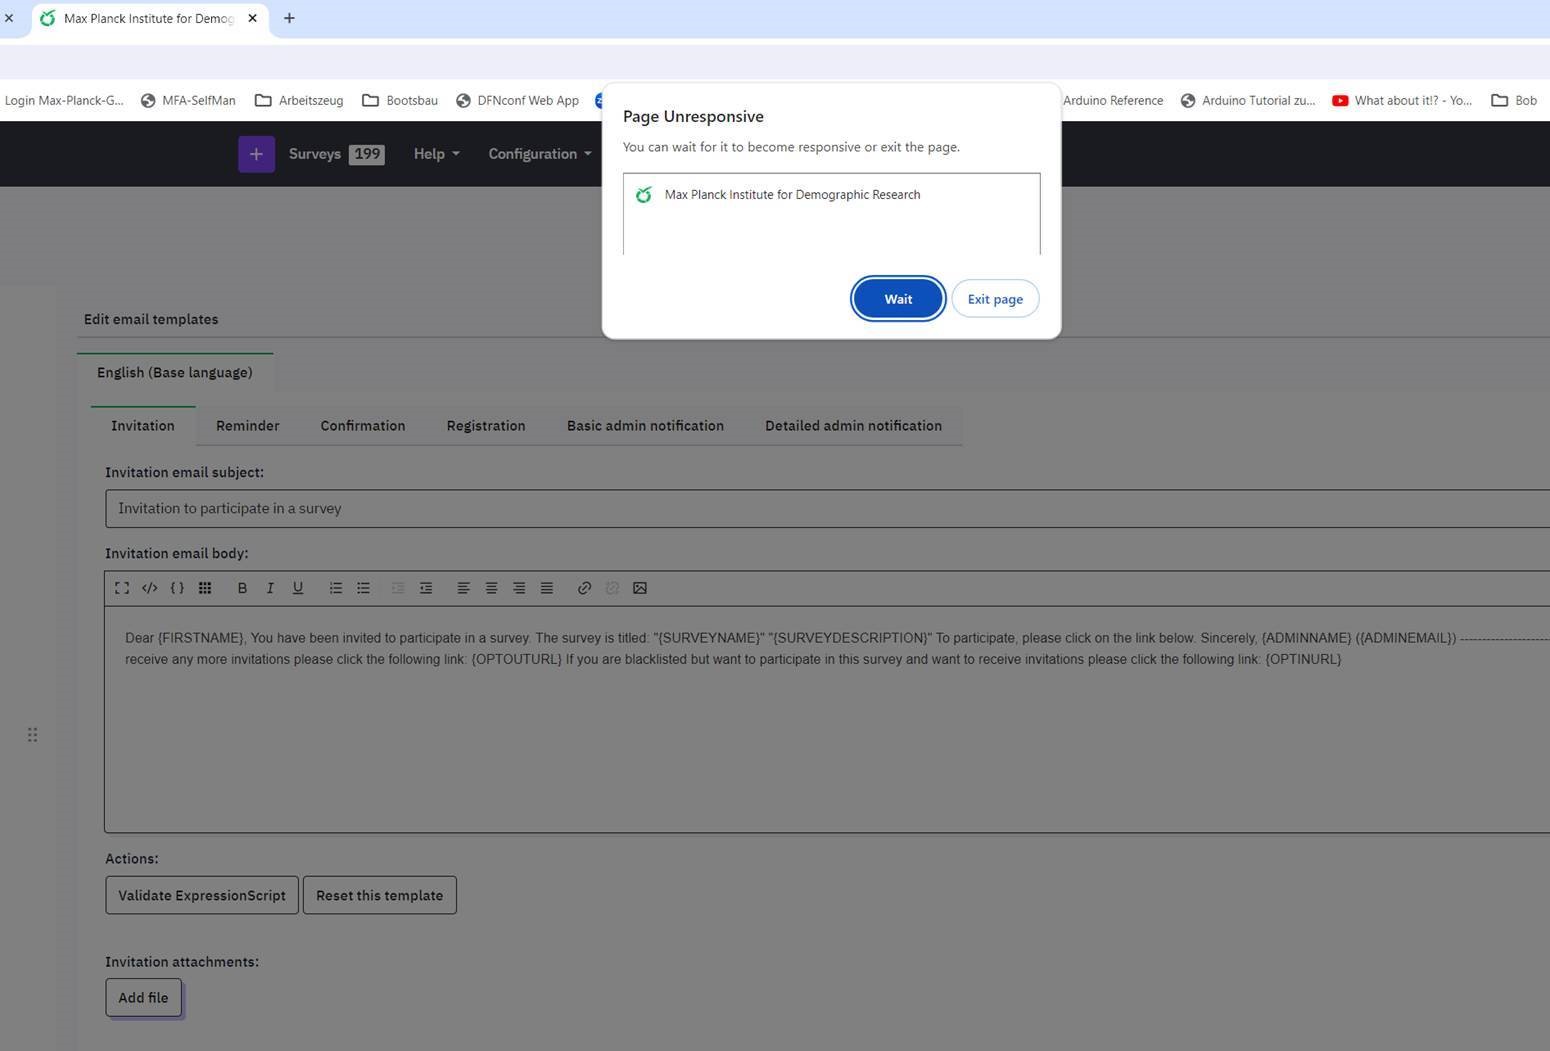Switch to the Detailed admin notification tab
Viewport: 1550px width, 1051px height.
pos(853,426)
